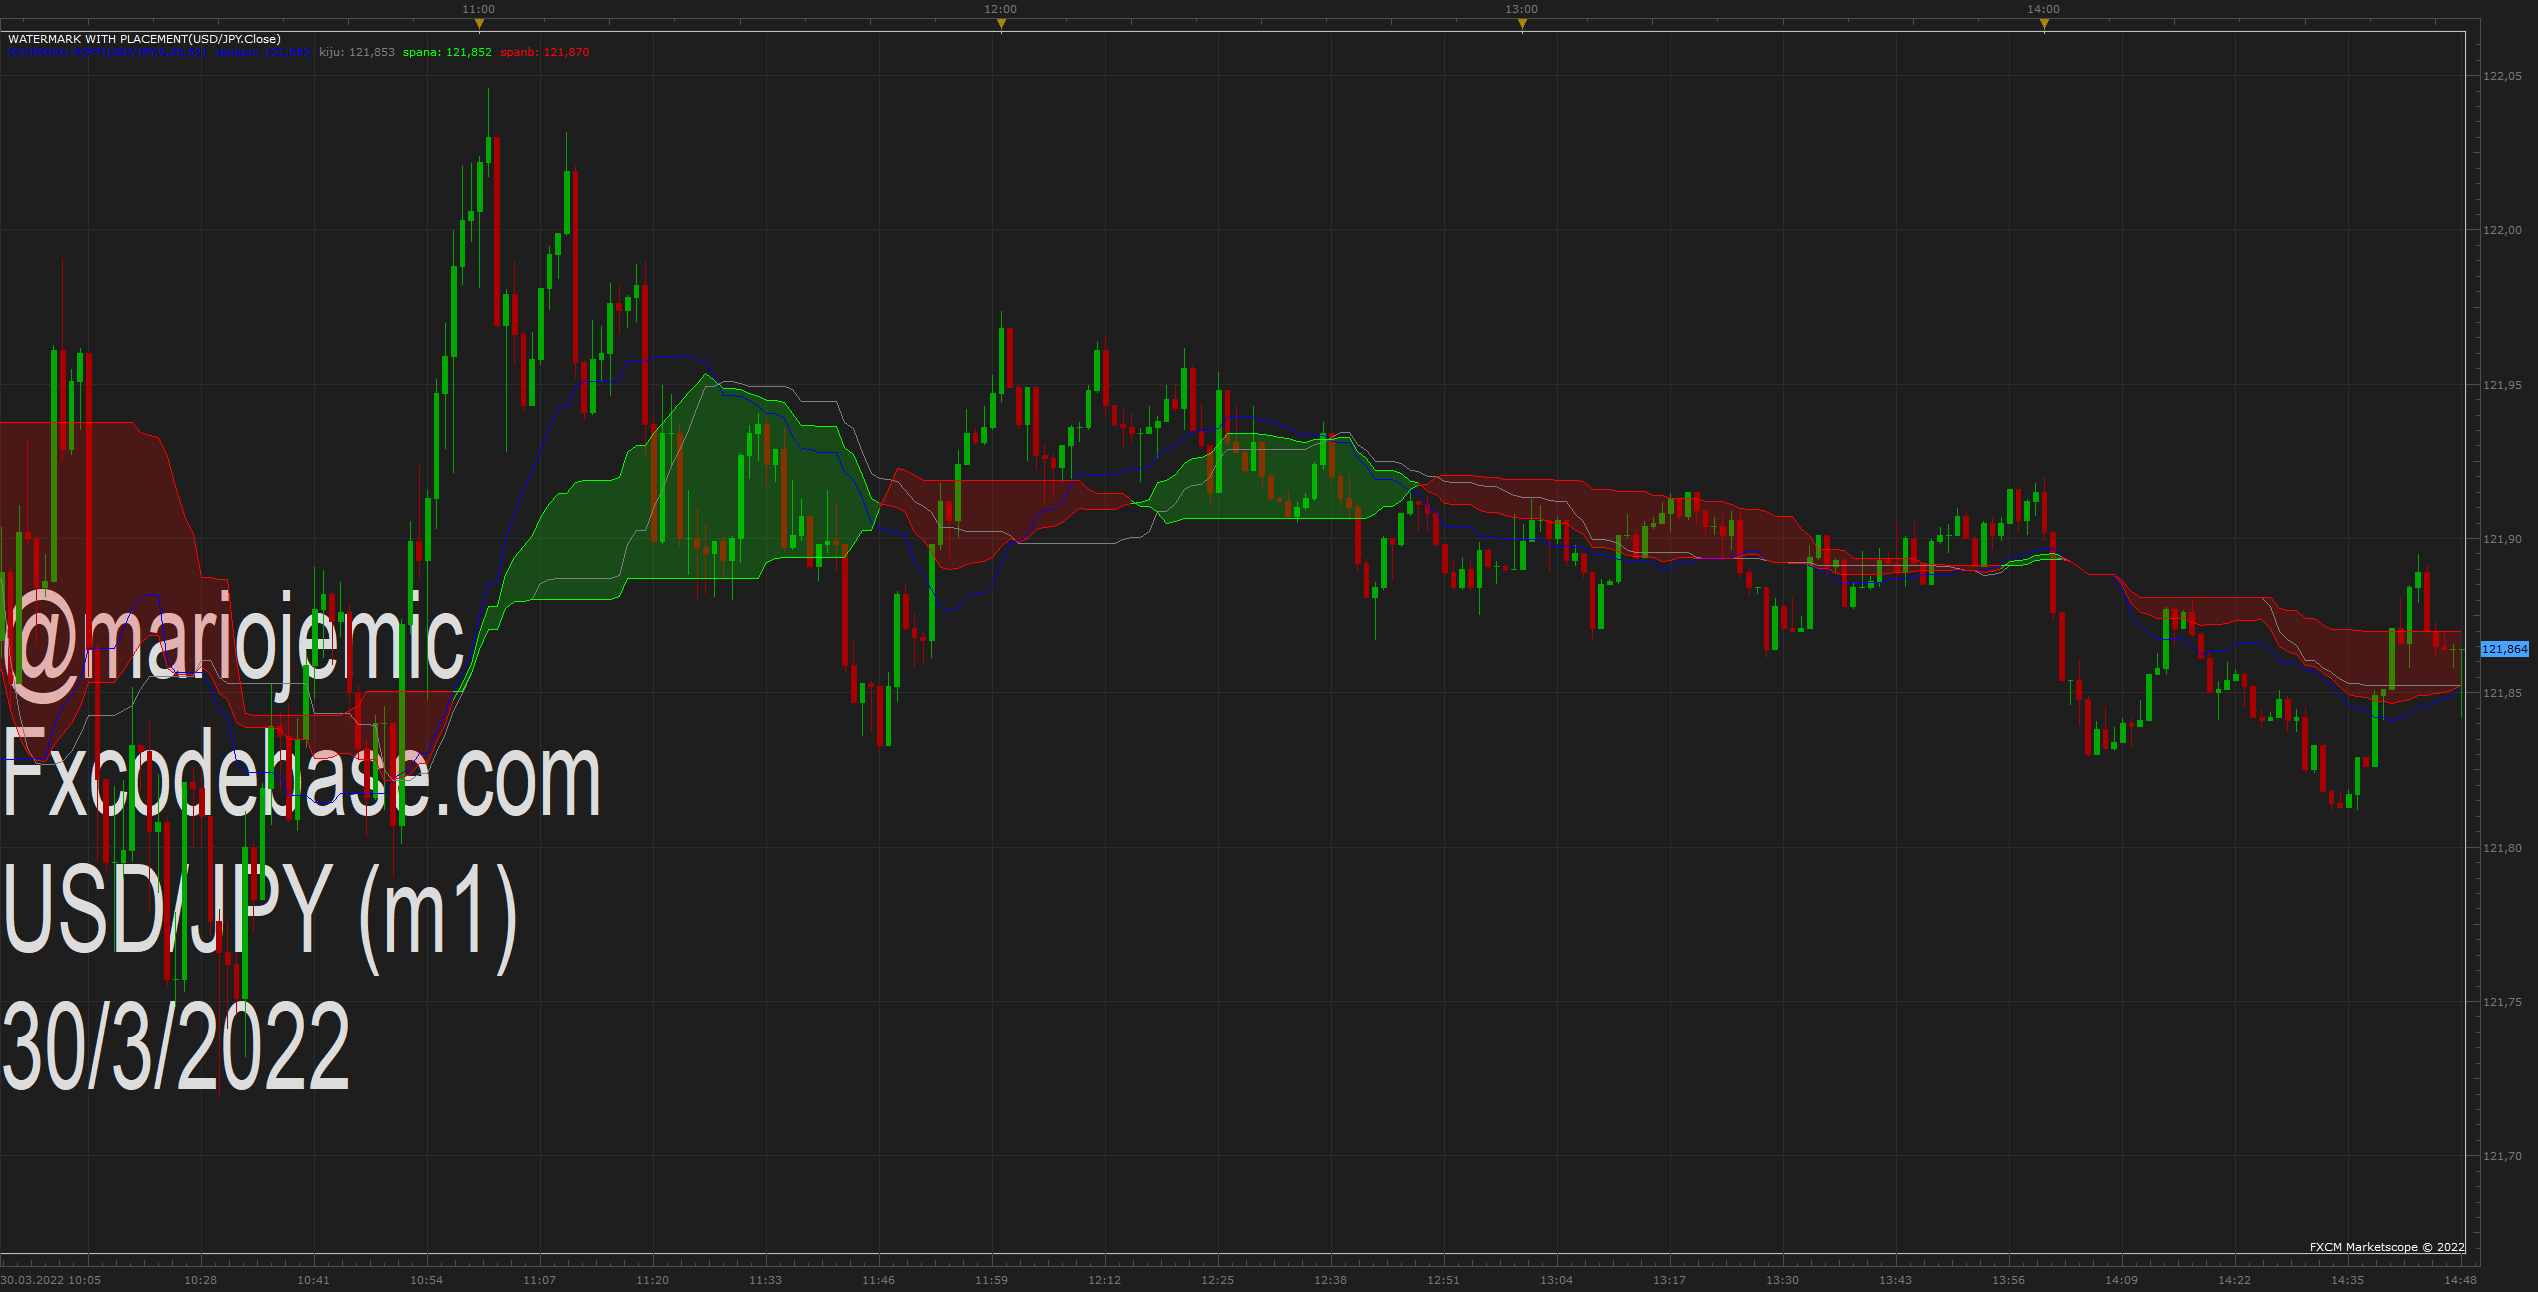Screen dimensions: 2538x1292
Task: Click the 13:30 time axis label
Action: 1783,1280
